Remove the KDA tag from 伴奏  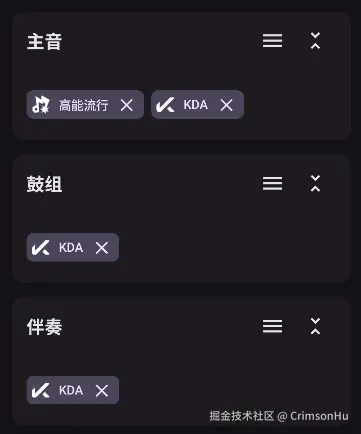[102, 391]
